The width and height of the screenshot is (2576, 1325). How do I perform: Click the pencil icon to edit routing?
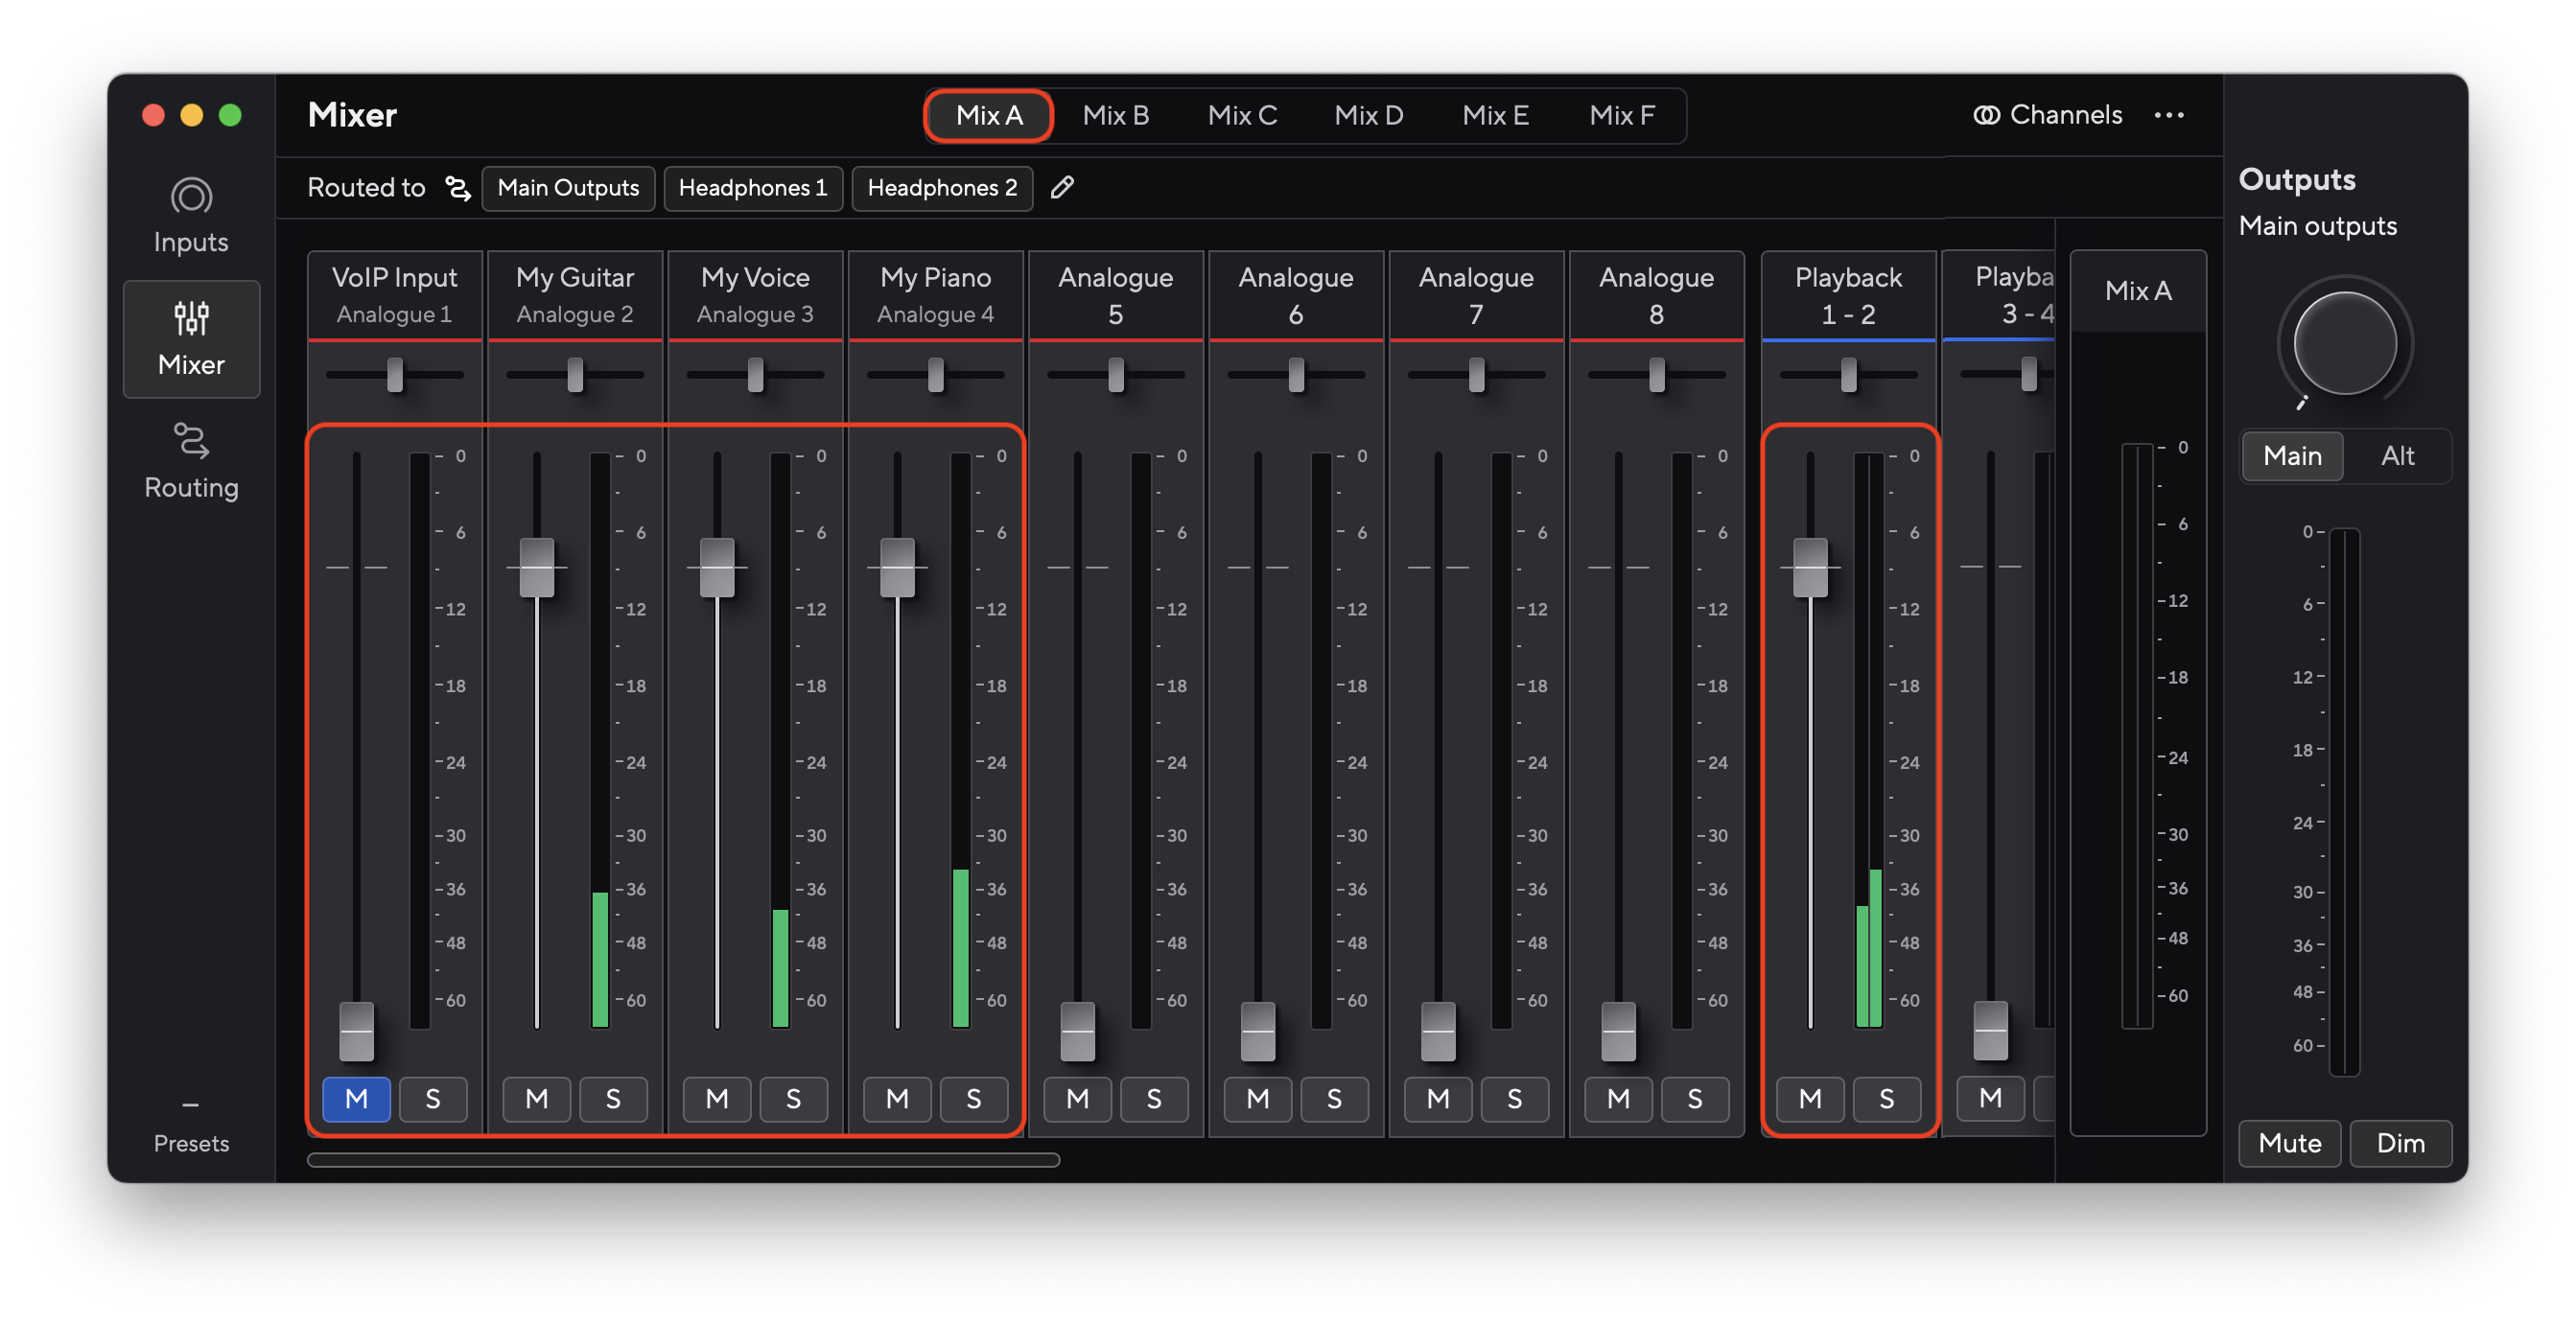(x=1062, y=187)
